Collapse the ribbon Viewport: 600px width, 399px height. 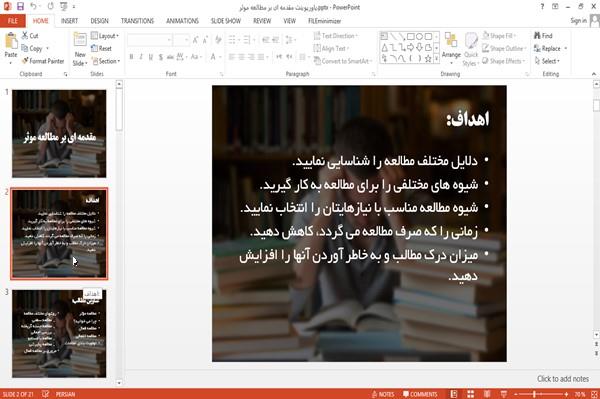[x=593, y=74]
